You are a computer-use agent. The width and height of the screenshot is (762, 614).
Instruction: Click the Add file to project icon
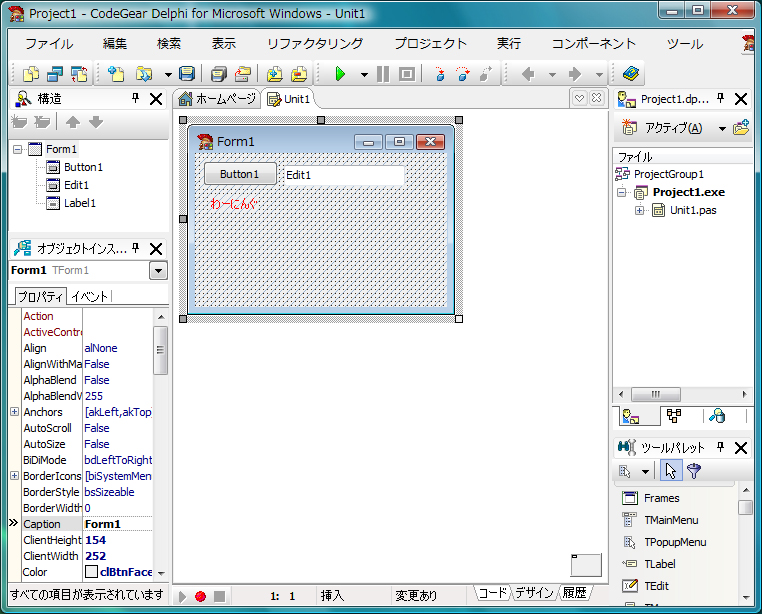(275, 74)
